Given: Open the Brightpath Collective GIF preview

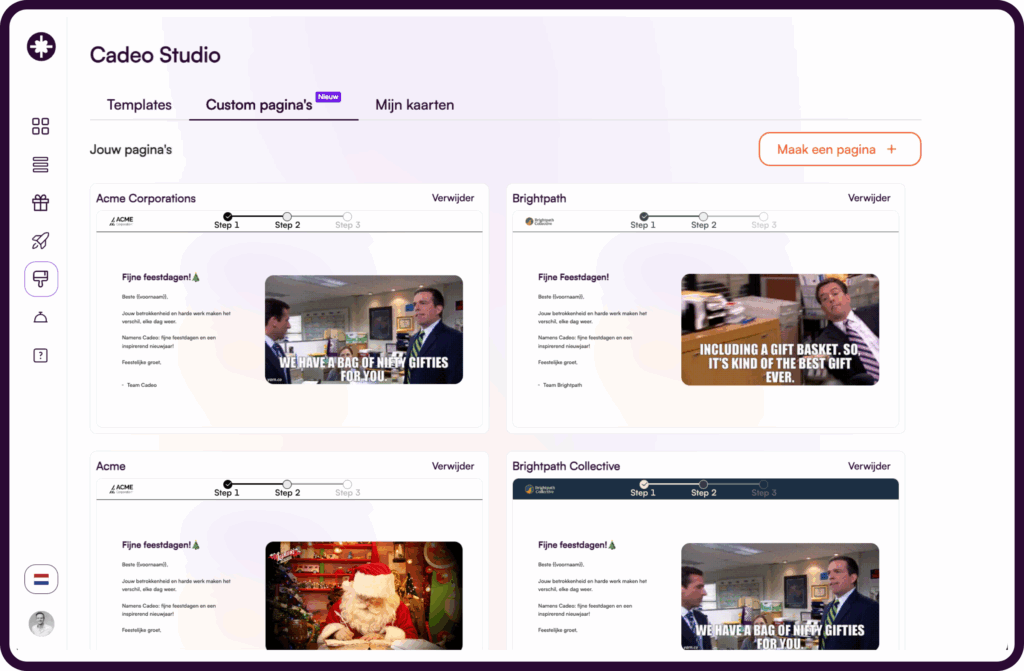Looking at the screenshot, I should pyautogui.click(x=780, y=597).
